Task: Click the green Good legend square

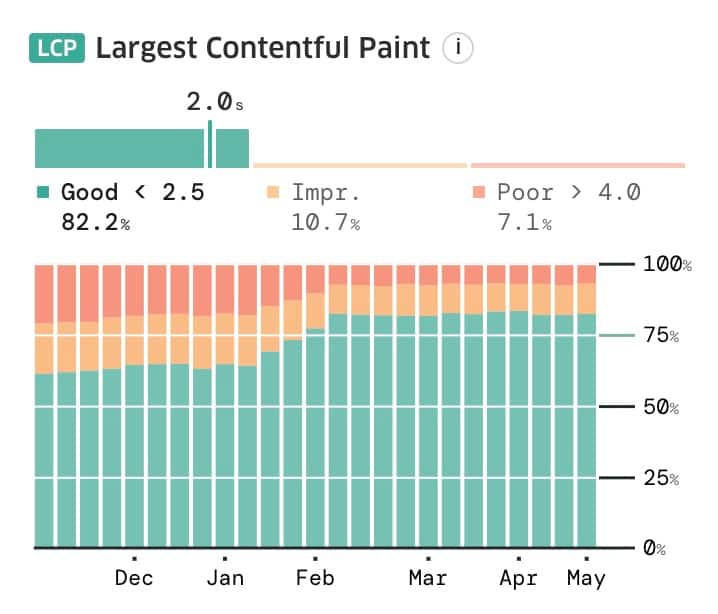Action: coord(43,192)
